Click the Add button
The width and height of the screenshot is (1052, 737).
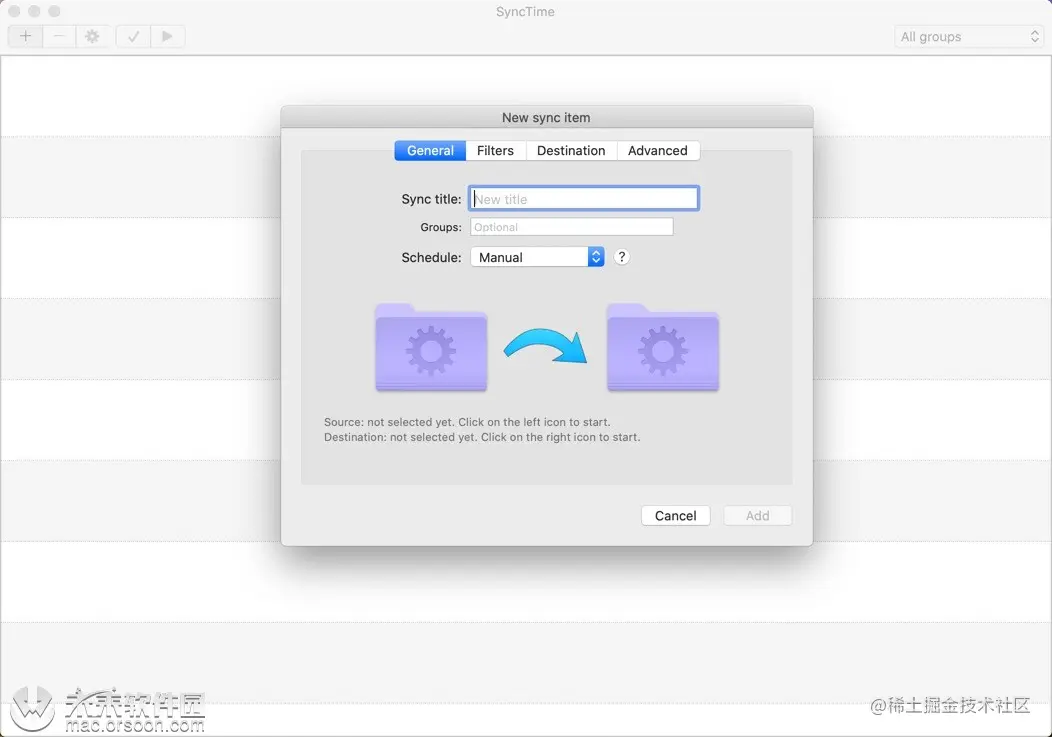(x=757, y=515)
